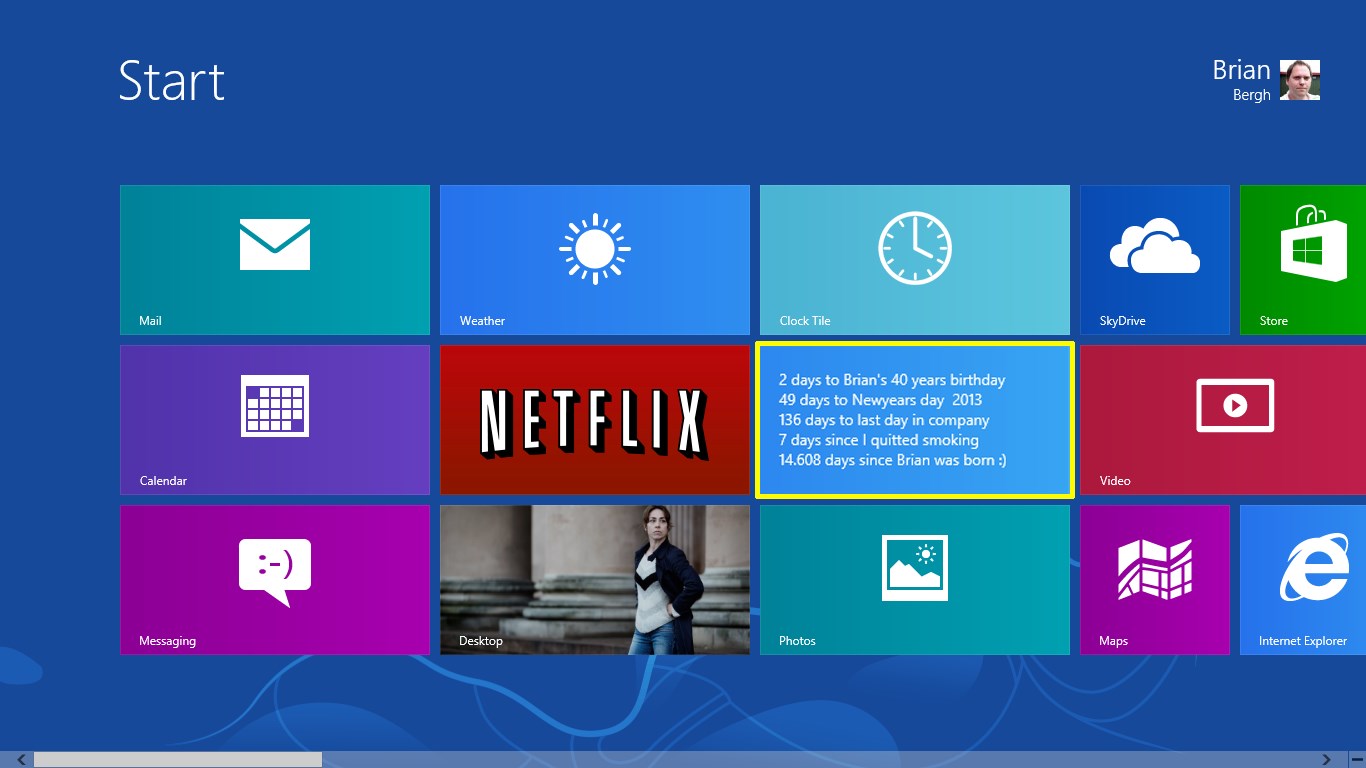Open the Clock Tile clock icon

(x=915, y=248)
